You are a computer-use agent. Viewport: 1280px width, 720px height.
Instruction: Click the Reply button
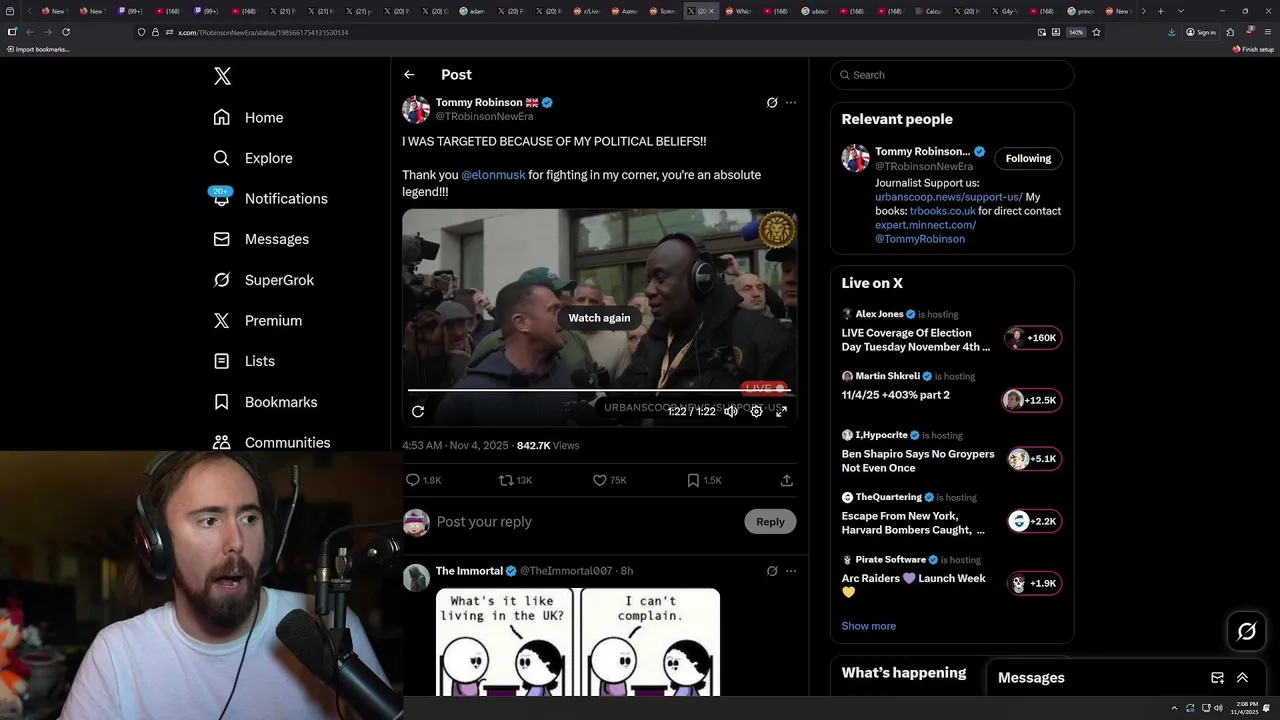pyautogui.click(x=770, y=521)
